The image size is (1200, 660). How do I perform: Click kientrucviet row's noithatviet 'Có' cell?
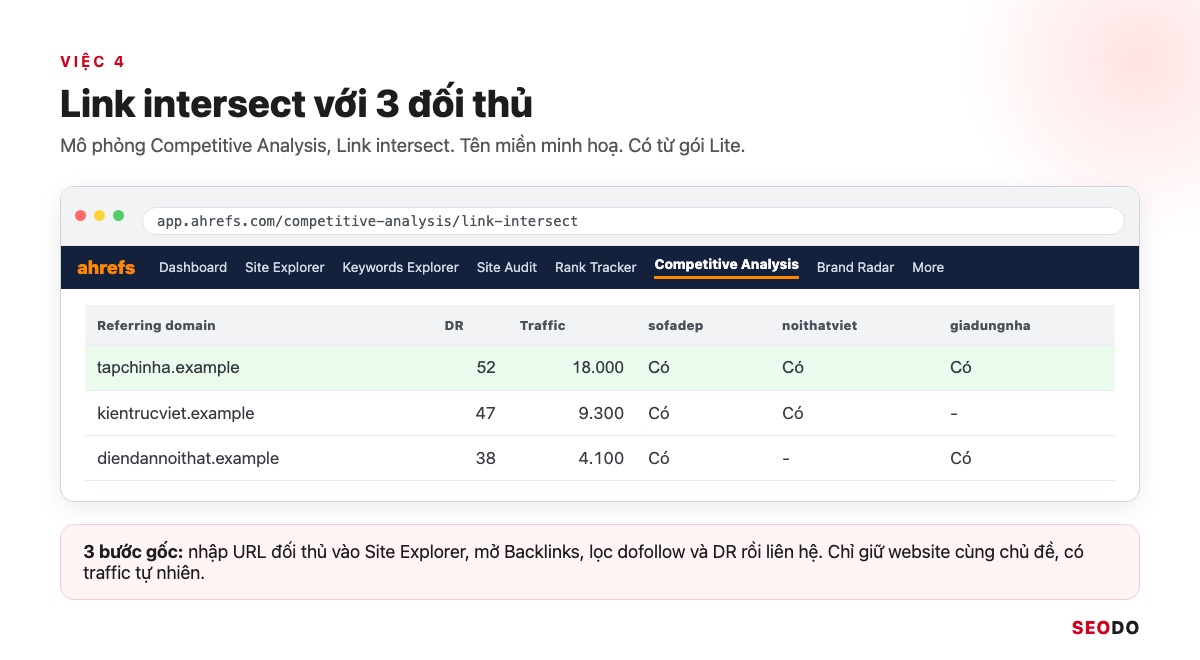792,413
